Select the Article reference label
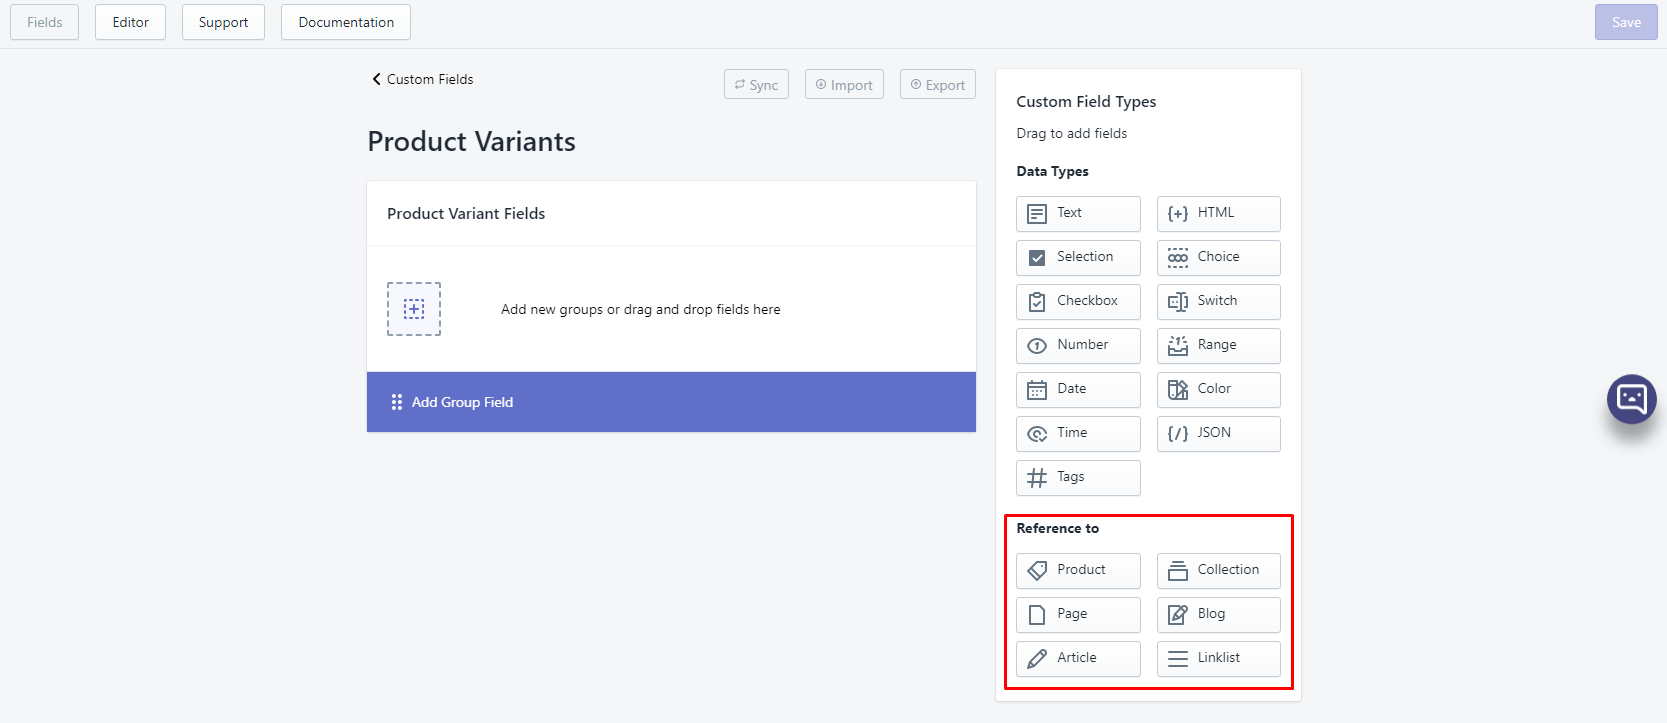The width and height of the screenshot is (1667, 723). 1076,658
